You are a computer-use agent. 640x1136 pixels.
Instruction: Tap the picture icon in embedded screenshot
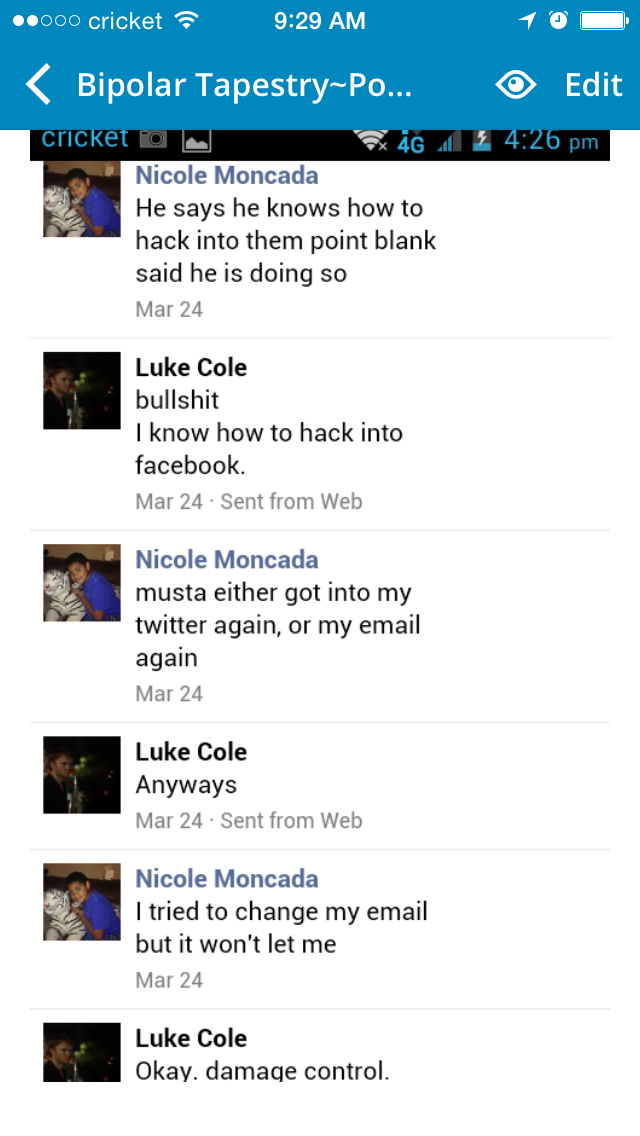pyautogui.click(x=196, y=140)
